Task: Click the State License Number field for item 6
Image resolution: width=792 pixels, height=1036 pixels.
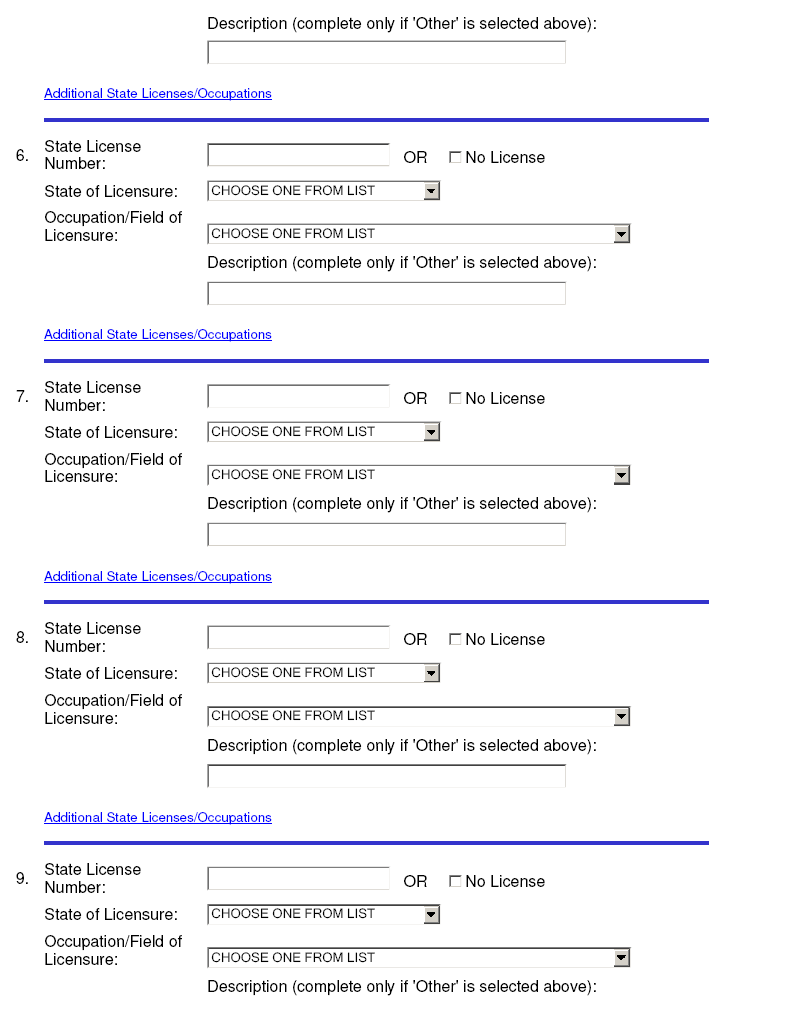Action: point(299,155)
